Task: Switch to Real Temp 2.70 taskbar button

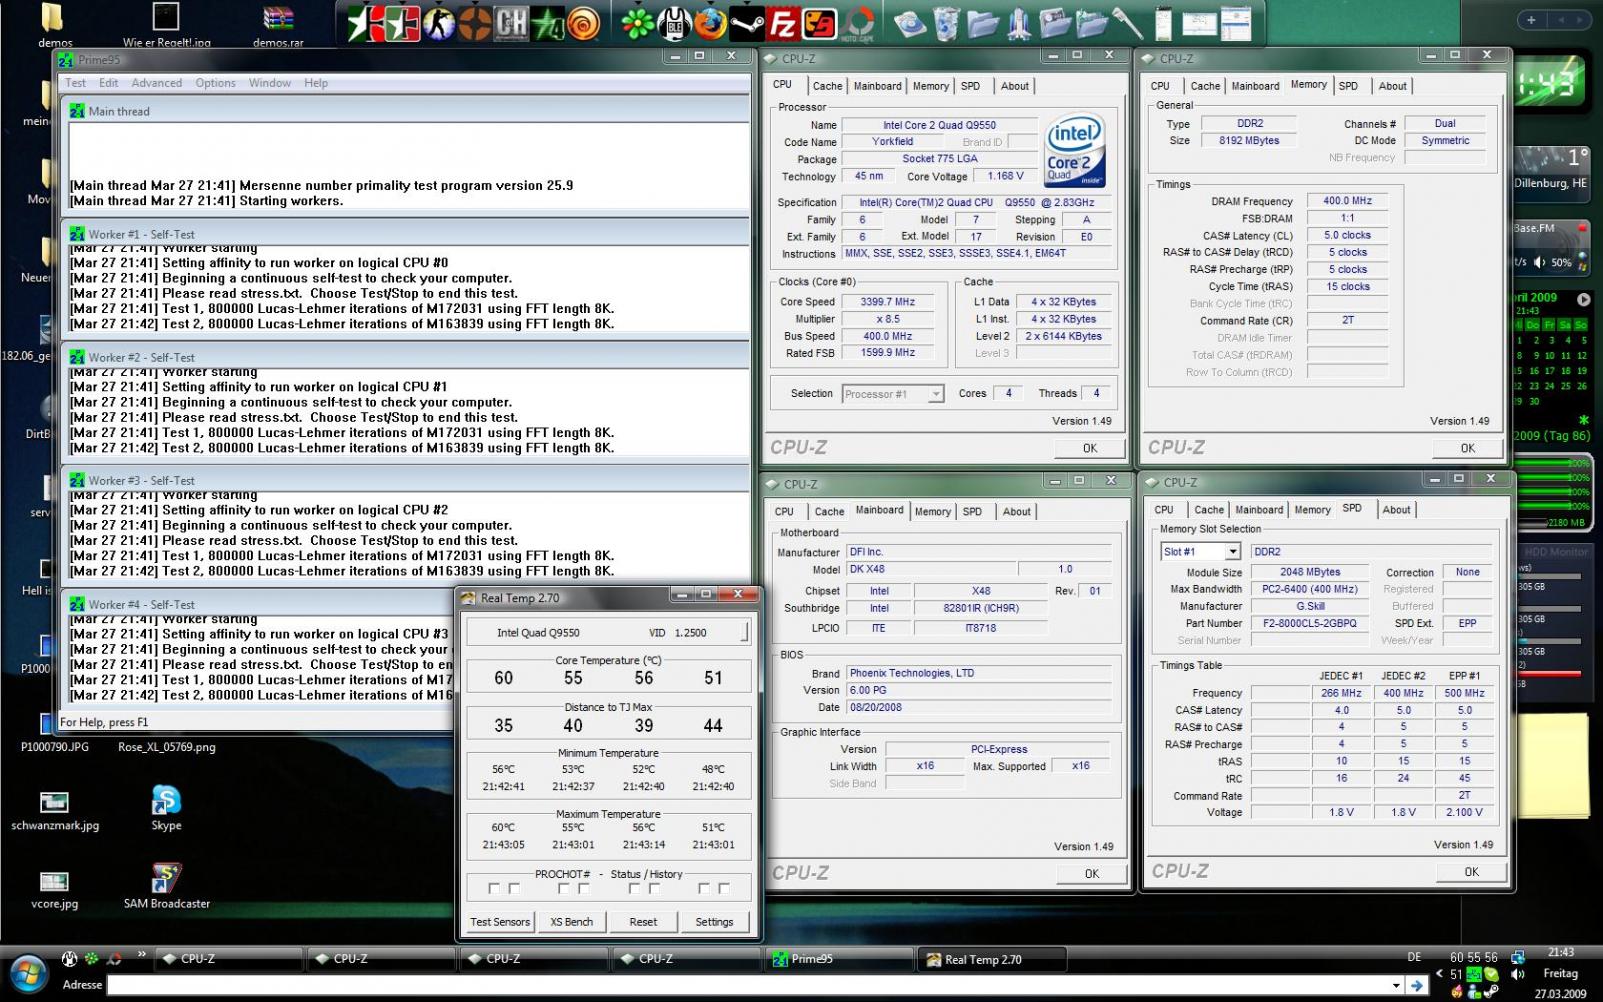Action: (x=991, y=959)
